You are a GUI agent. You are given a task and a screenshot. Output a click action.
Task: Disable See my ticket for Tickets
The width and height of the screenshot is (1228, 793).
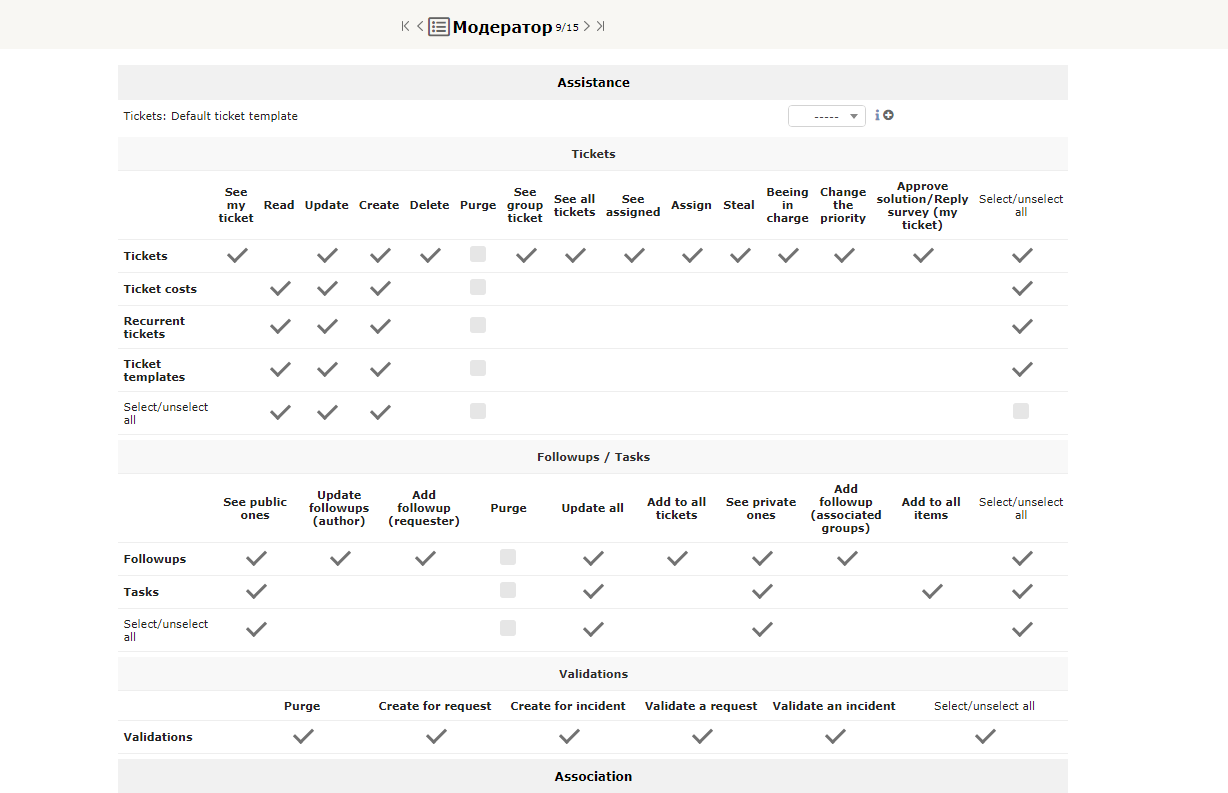coord(236,254)
